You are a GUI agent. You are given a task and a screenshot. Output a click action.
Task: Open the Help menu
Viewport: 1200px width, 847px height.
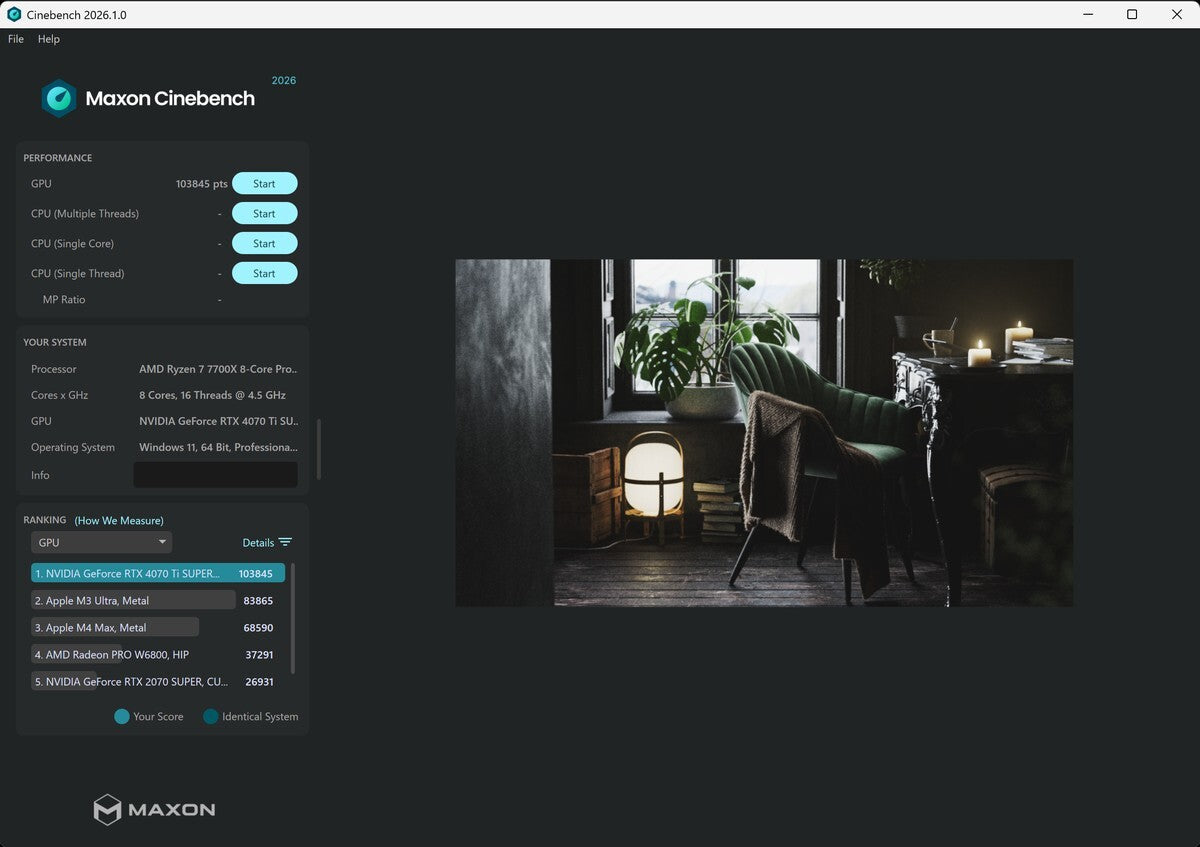(x=49, y=39)
